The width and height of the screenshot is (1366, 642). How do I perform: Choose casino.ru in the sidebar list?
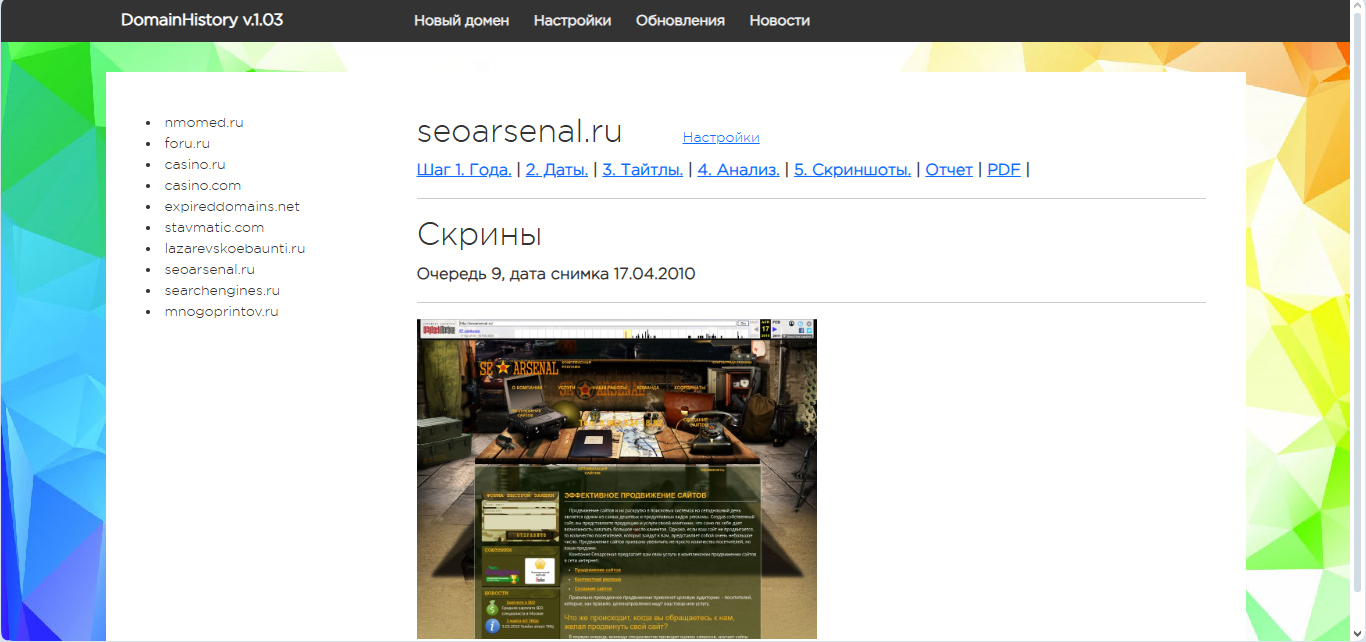click(195, 165)
